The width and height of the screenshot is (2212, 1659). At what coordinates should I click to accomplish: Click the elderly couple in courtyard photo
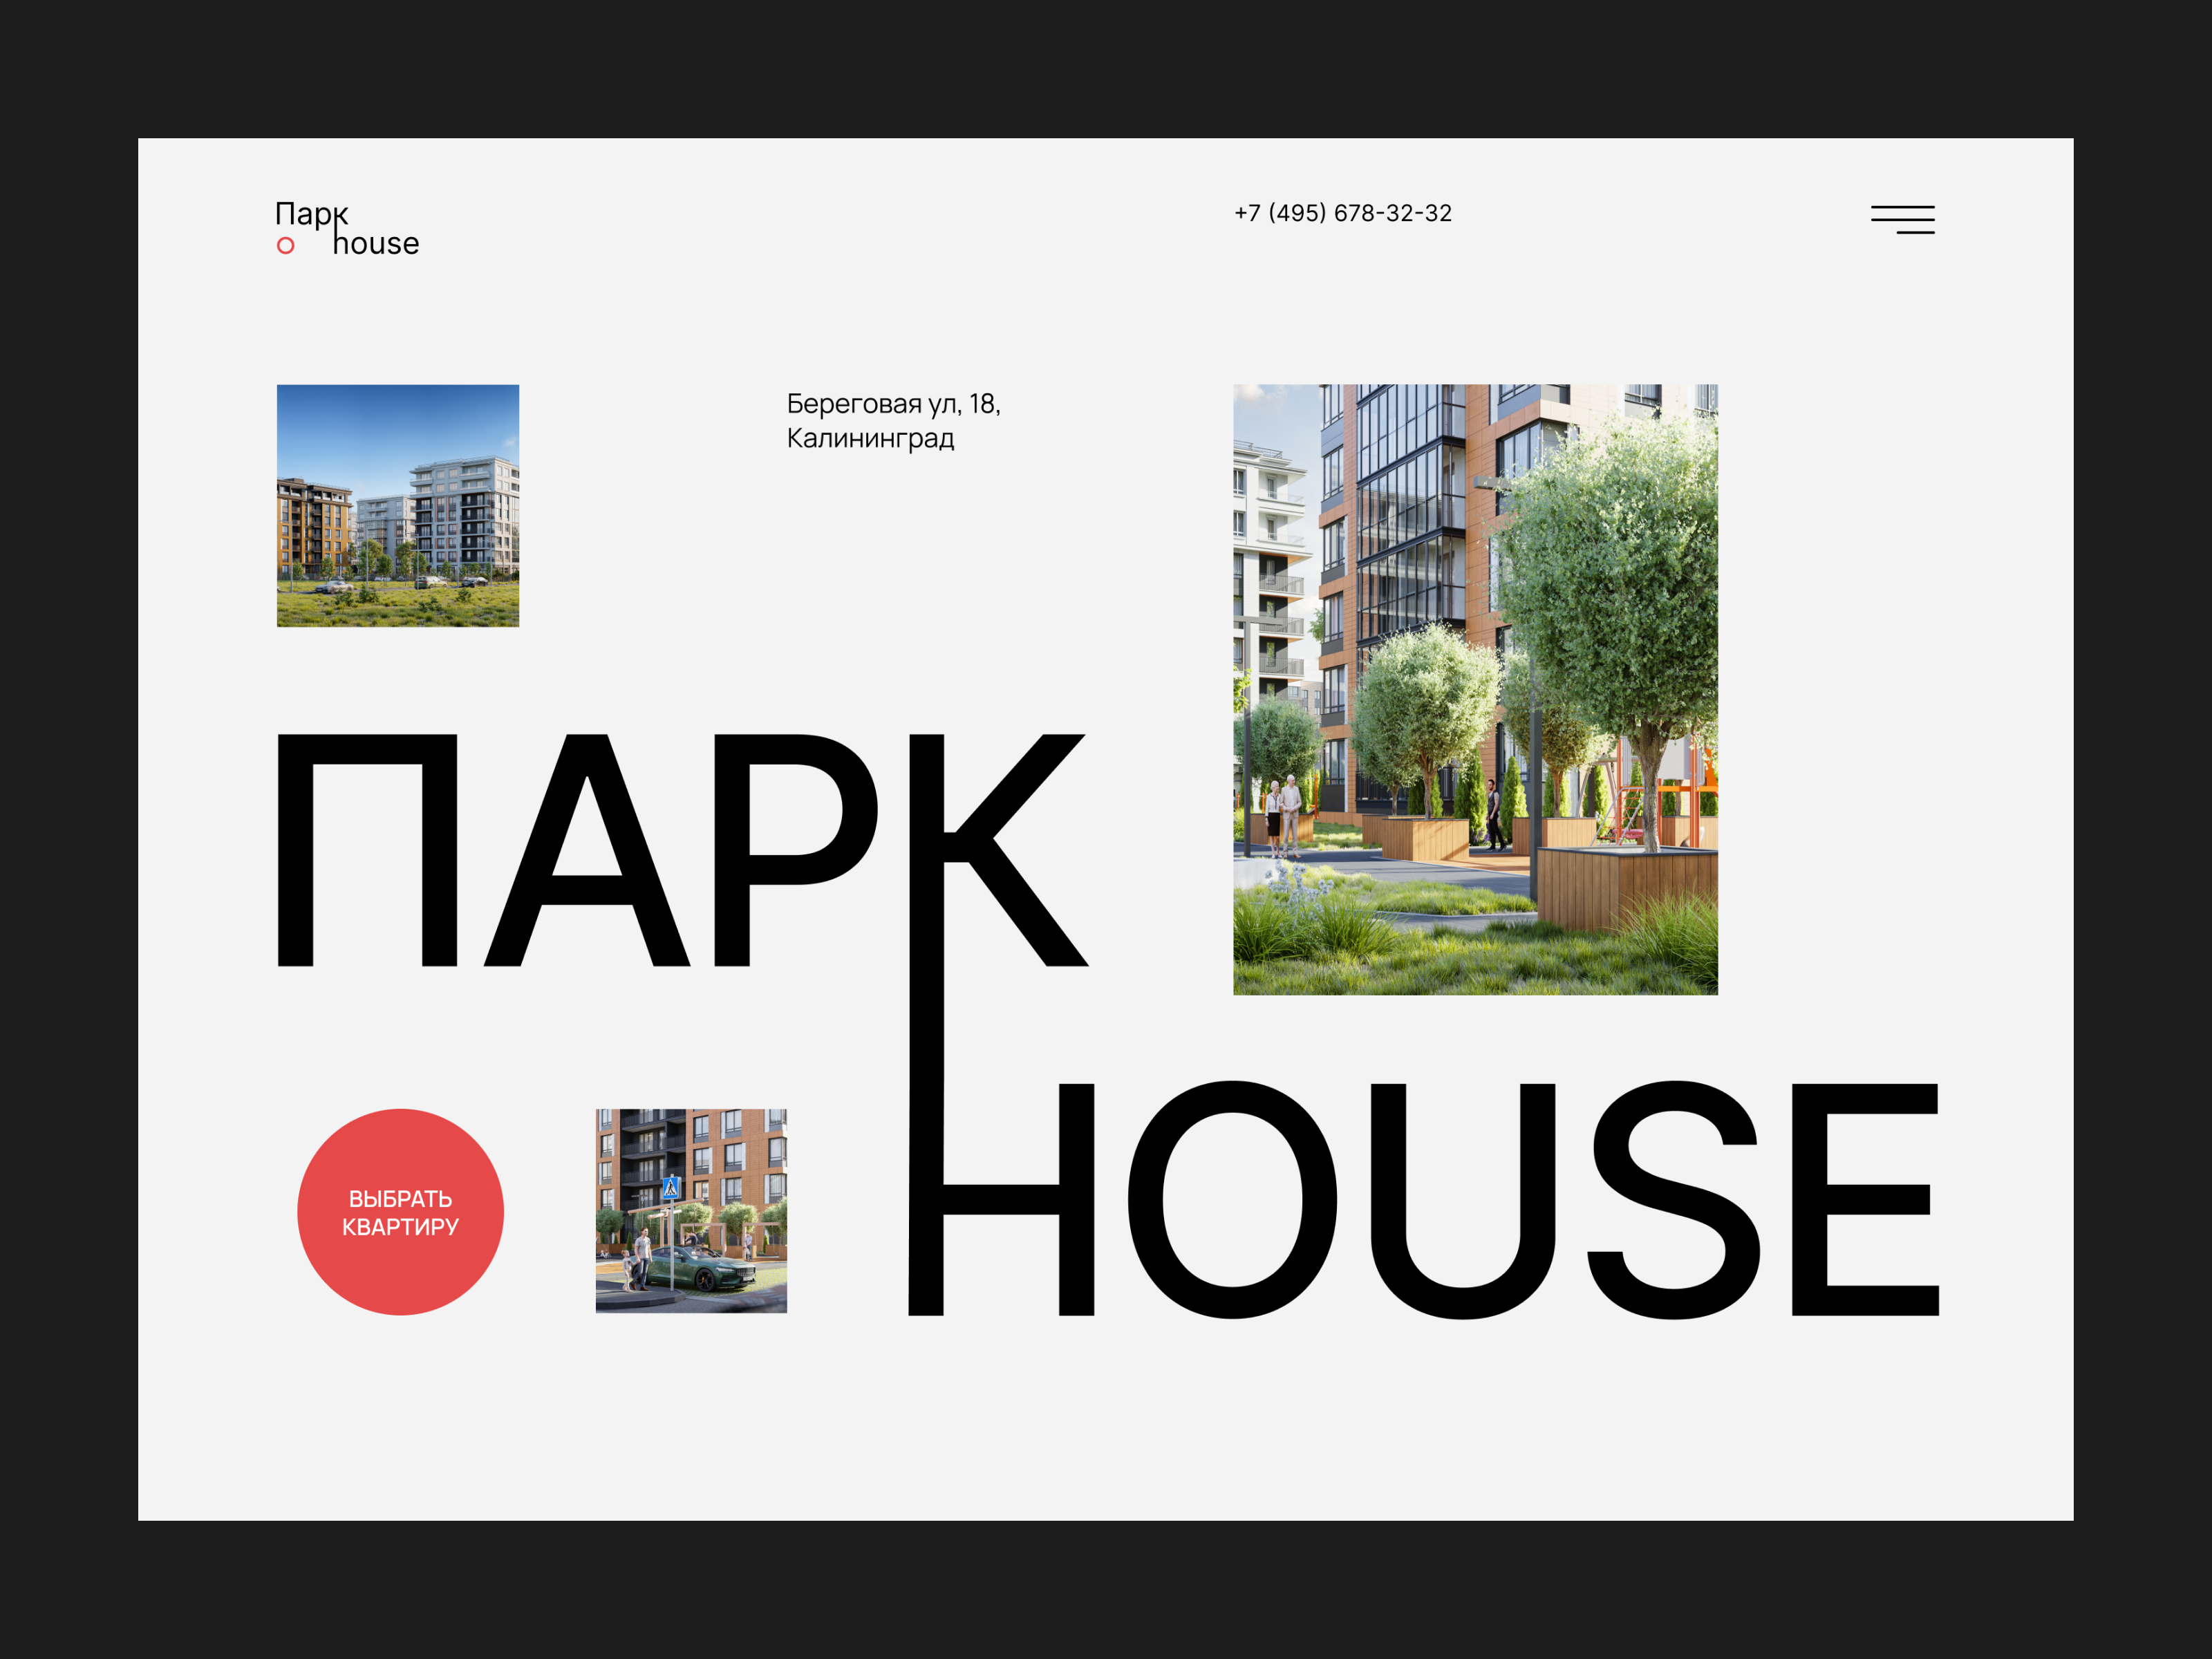coord(1283,815)
